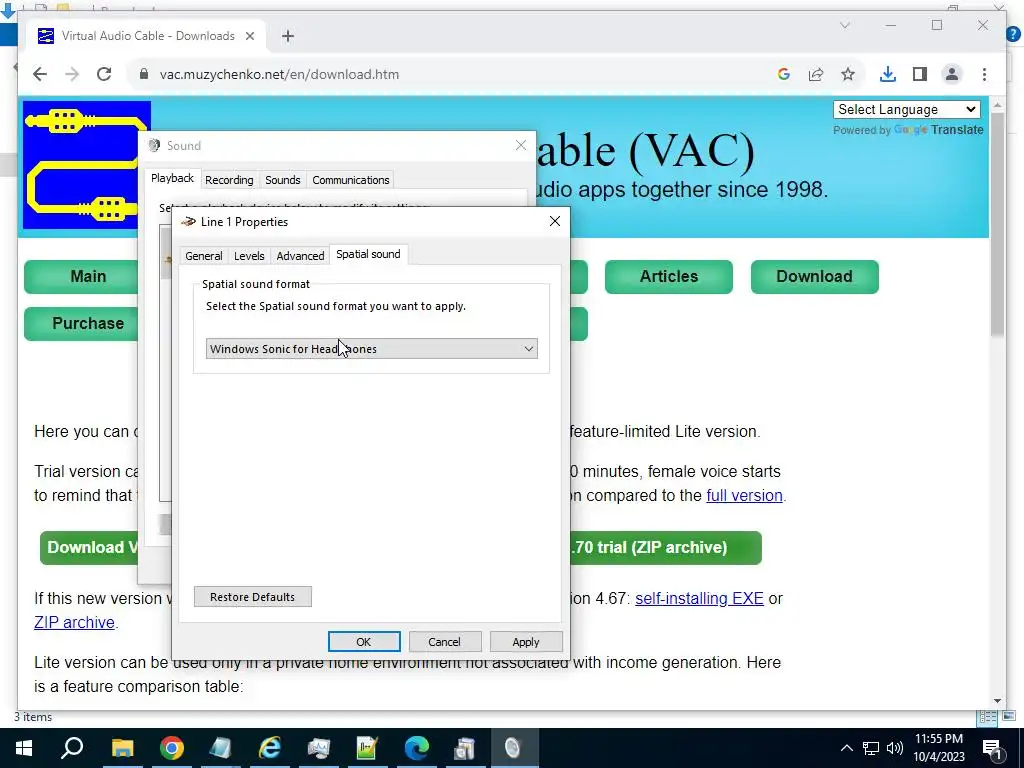Open the Advanced tab in Line 1 Properties
The height and width of the screenshot is (768, 1024).
pos(300,256)
